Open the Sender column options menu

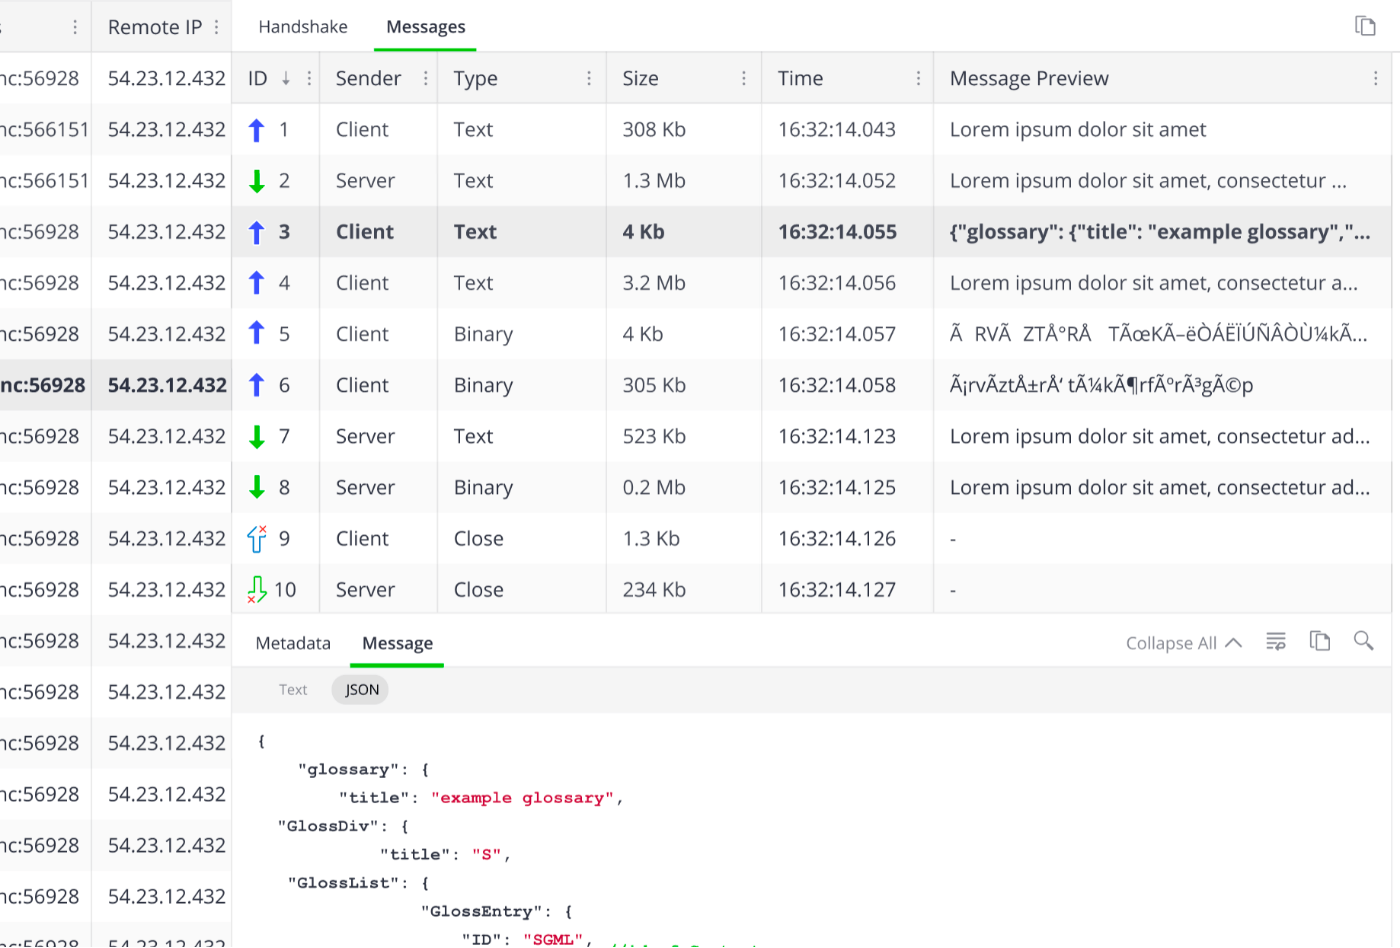pos(425,78)
